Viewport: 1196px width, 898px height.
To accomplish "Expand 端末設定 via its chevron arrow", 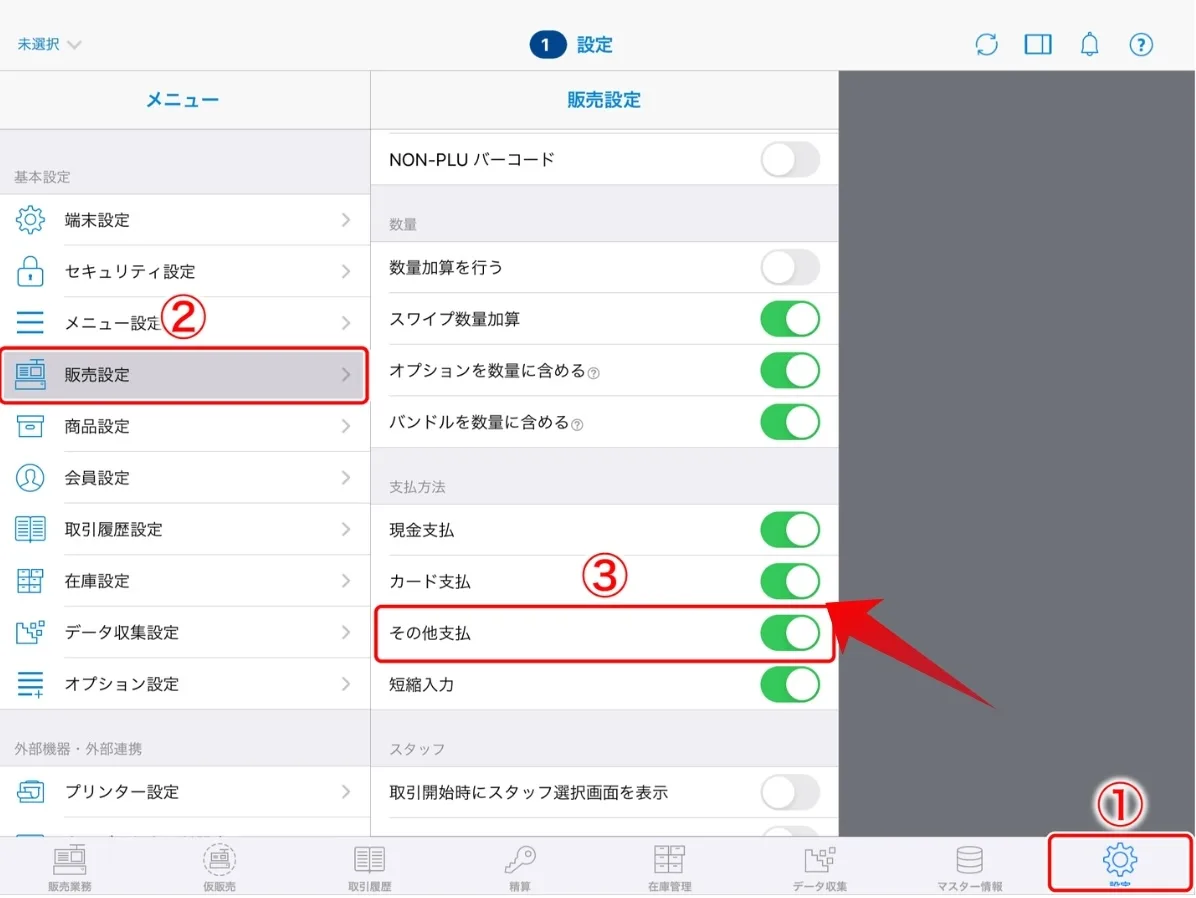I will (346, 220).
